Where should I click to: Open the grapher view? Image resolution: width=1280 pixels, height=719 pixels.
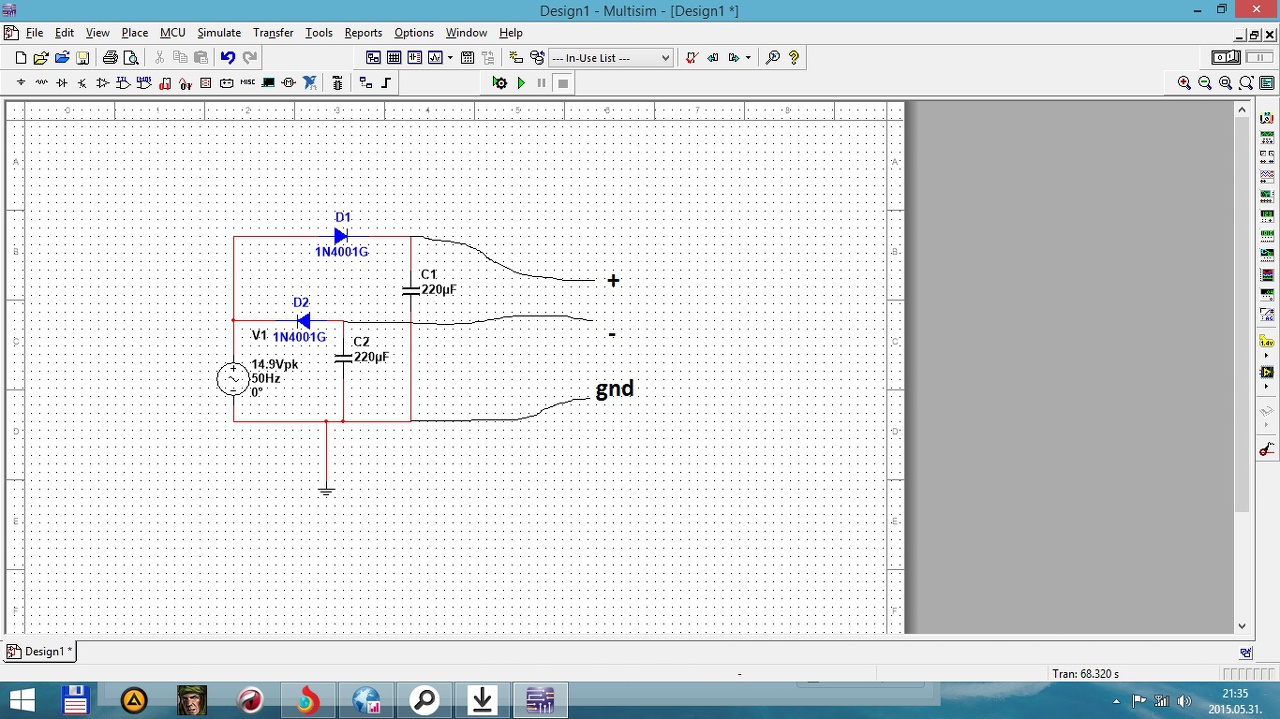(x=435, y=58)
